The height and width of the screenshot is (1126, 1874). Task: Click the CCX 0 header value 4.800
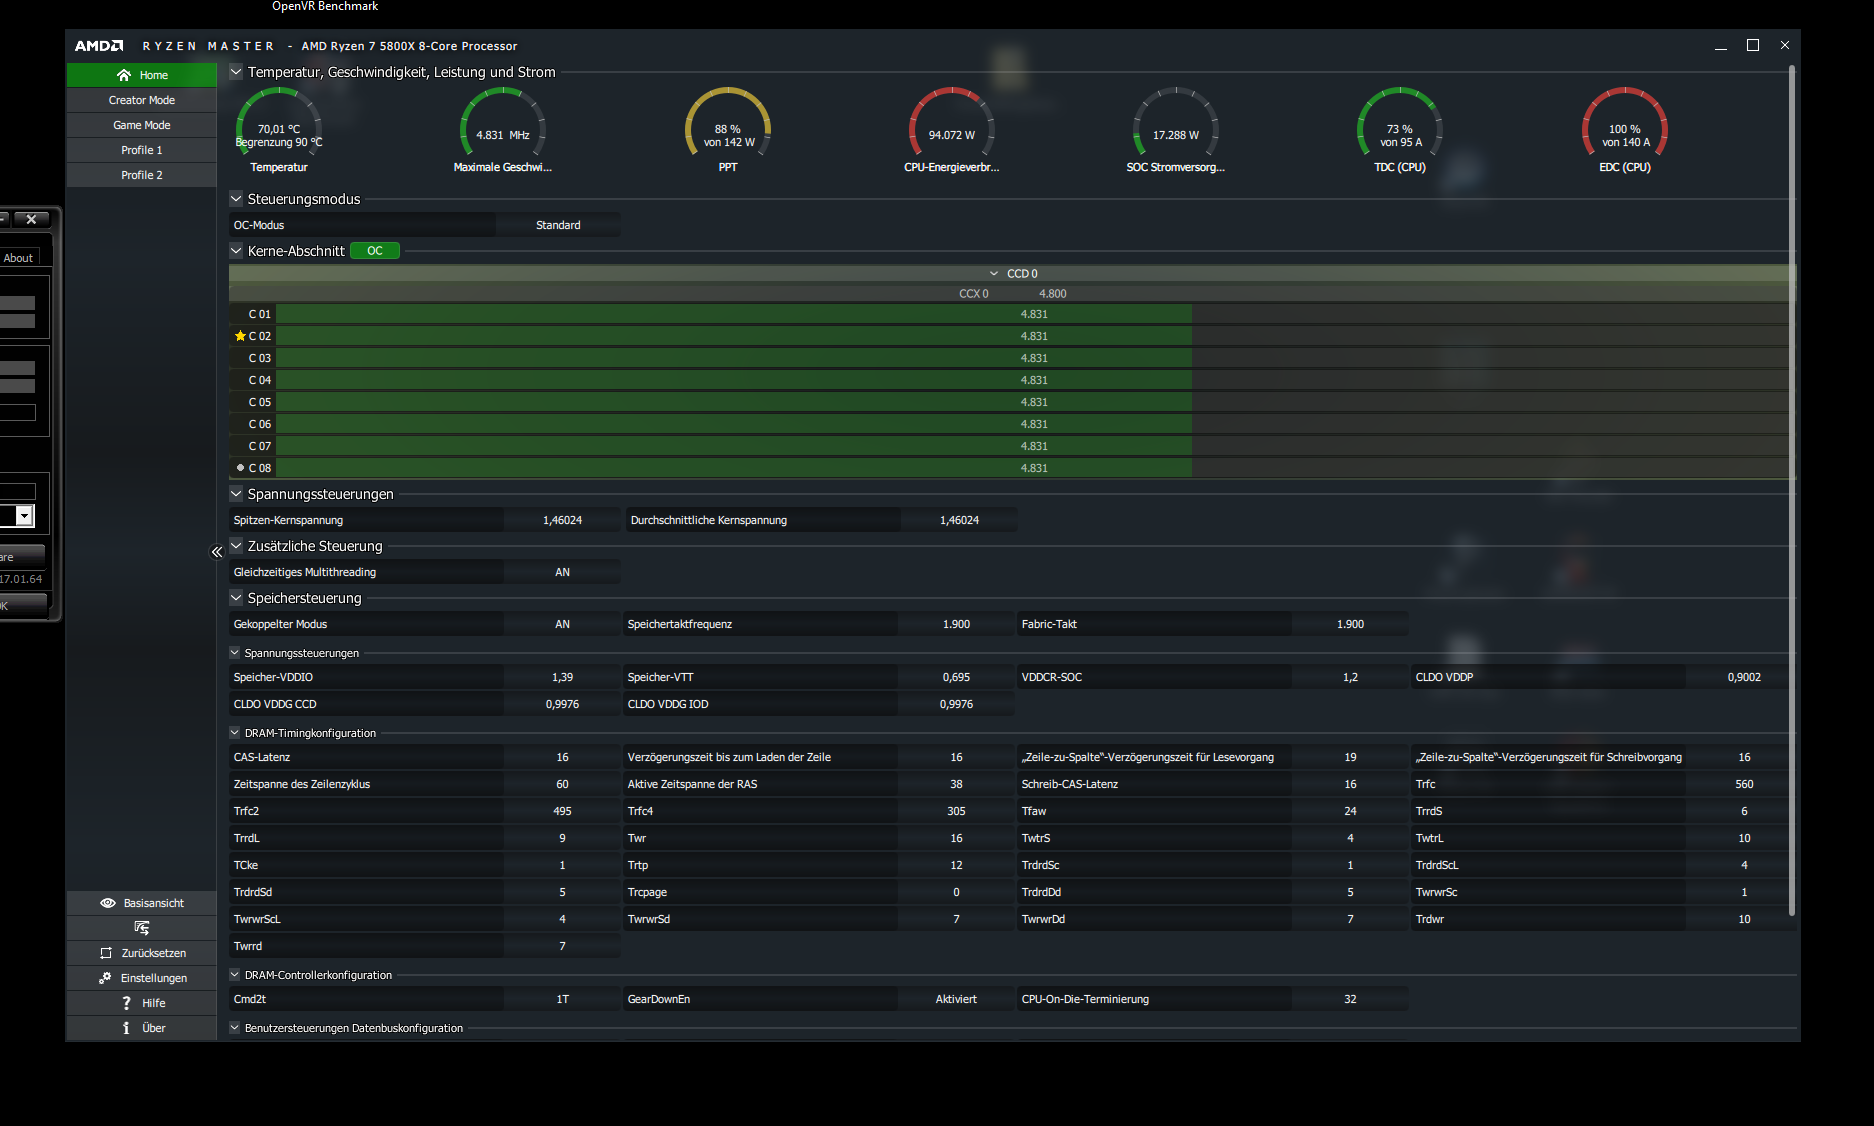coord(1052,294)
